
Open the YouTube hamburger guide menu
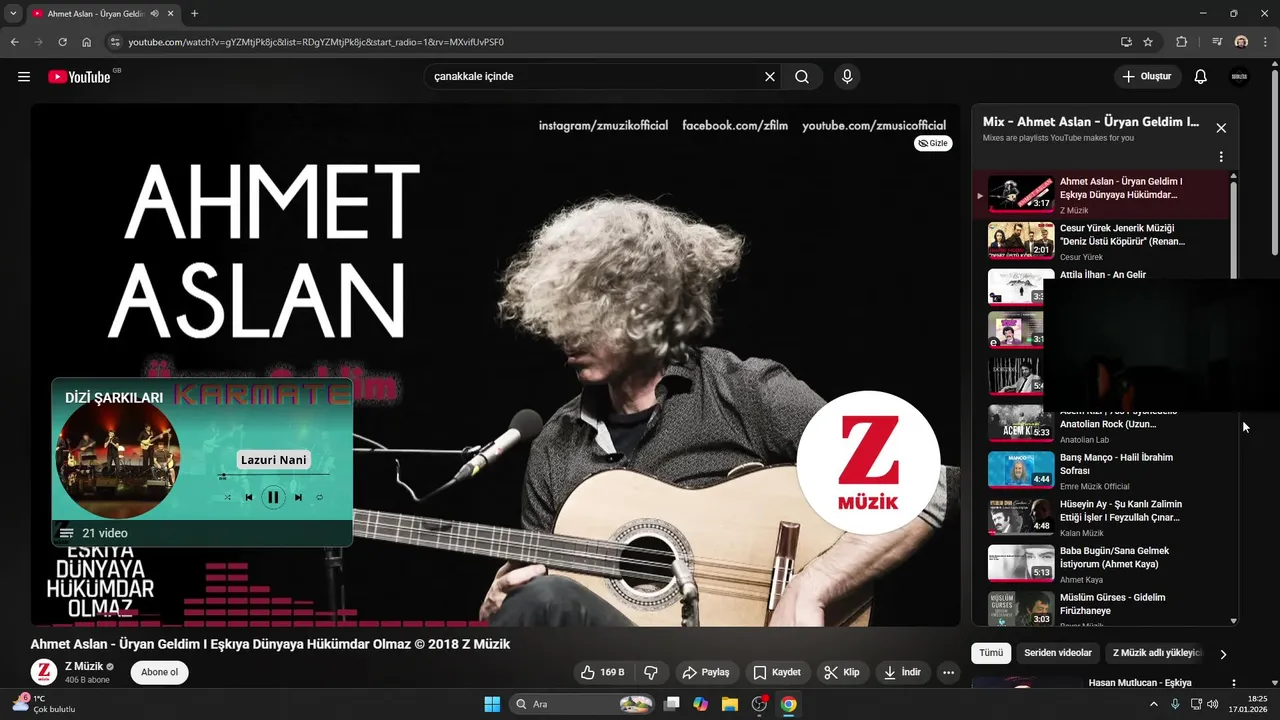[x=24, y=77]
